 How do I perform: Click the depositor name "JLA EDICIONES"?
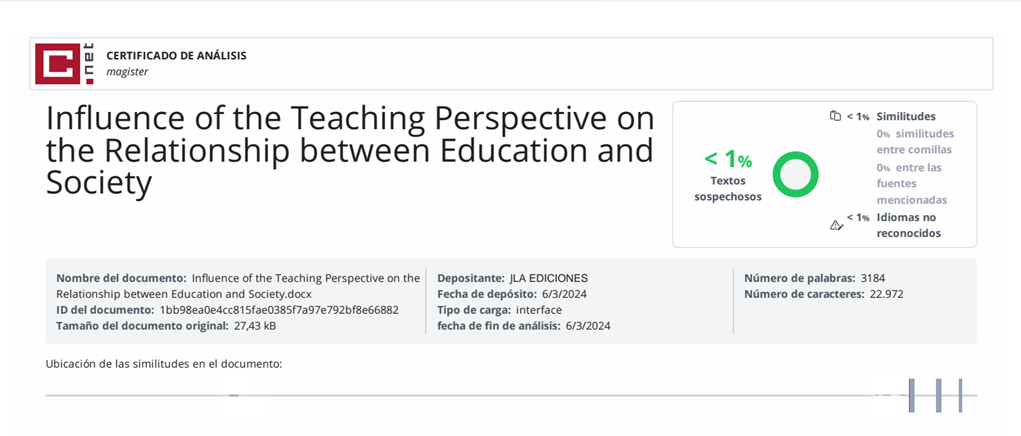click(548, 278)
